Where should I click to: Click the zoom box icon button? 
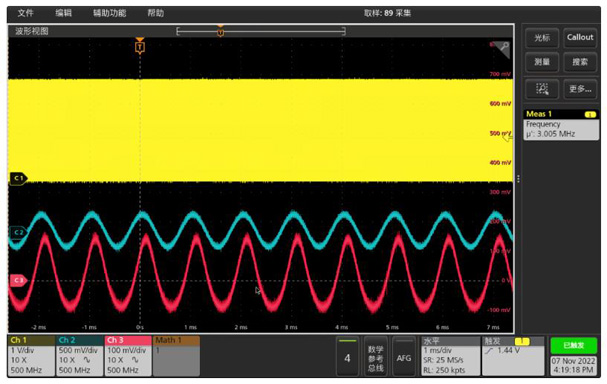pos(542,89)
